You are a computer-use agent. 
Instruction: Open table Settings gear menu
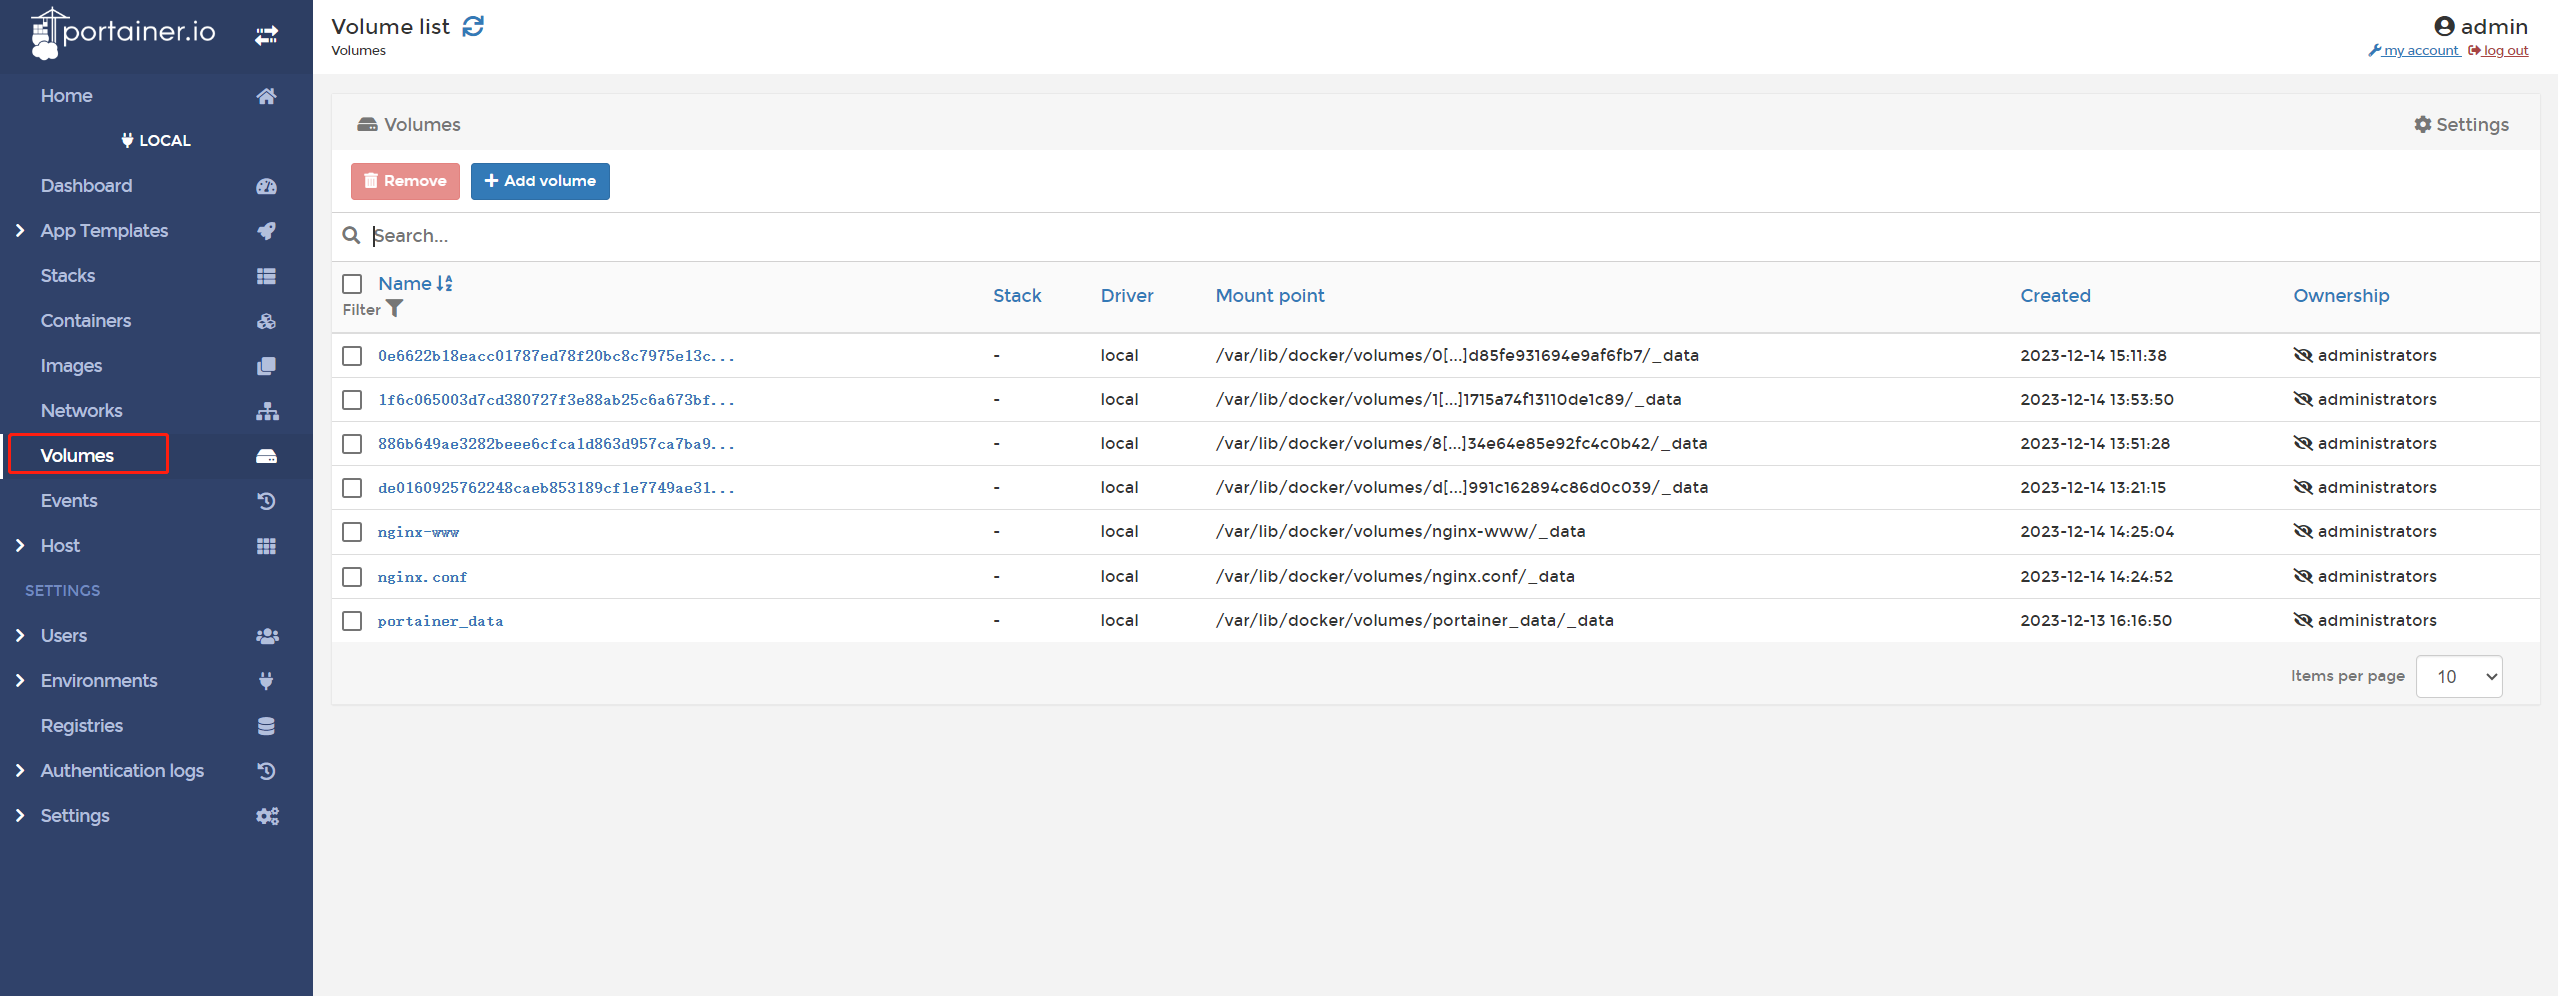(2461, 125)
